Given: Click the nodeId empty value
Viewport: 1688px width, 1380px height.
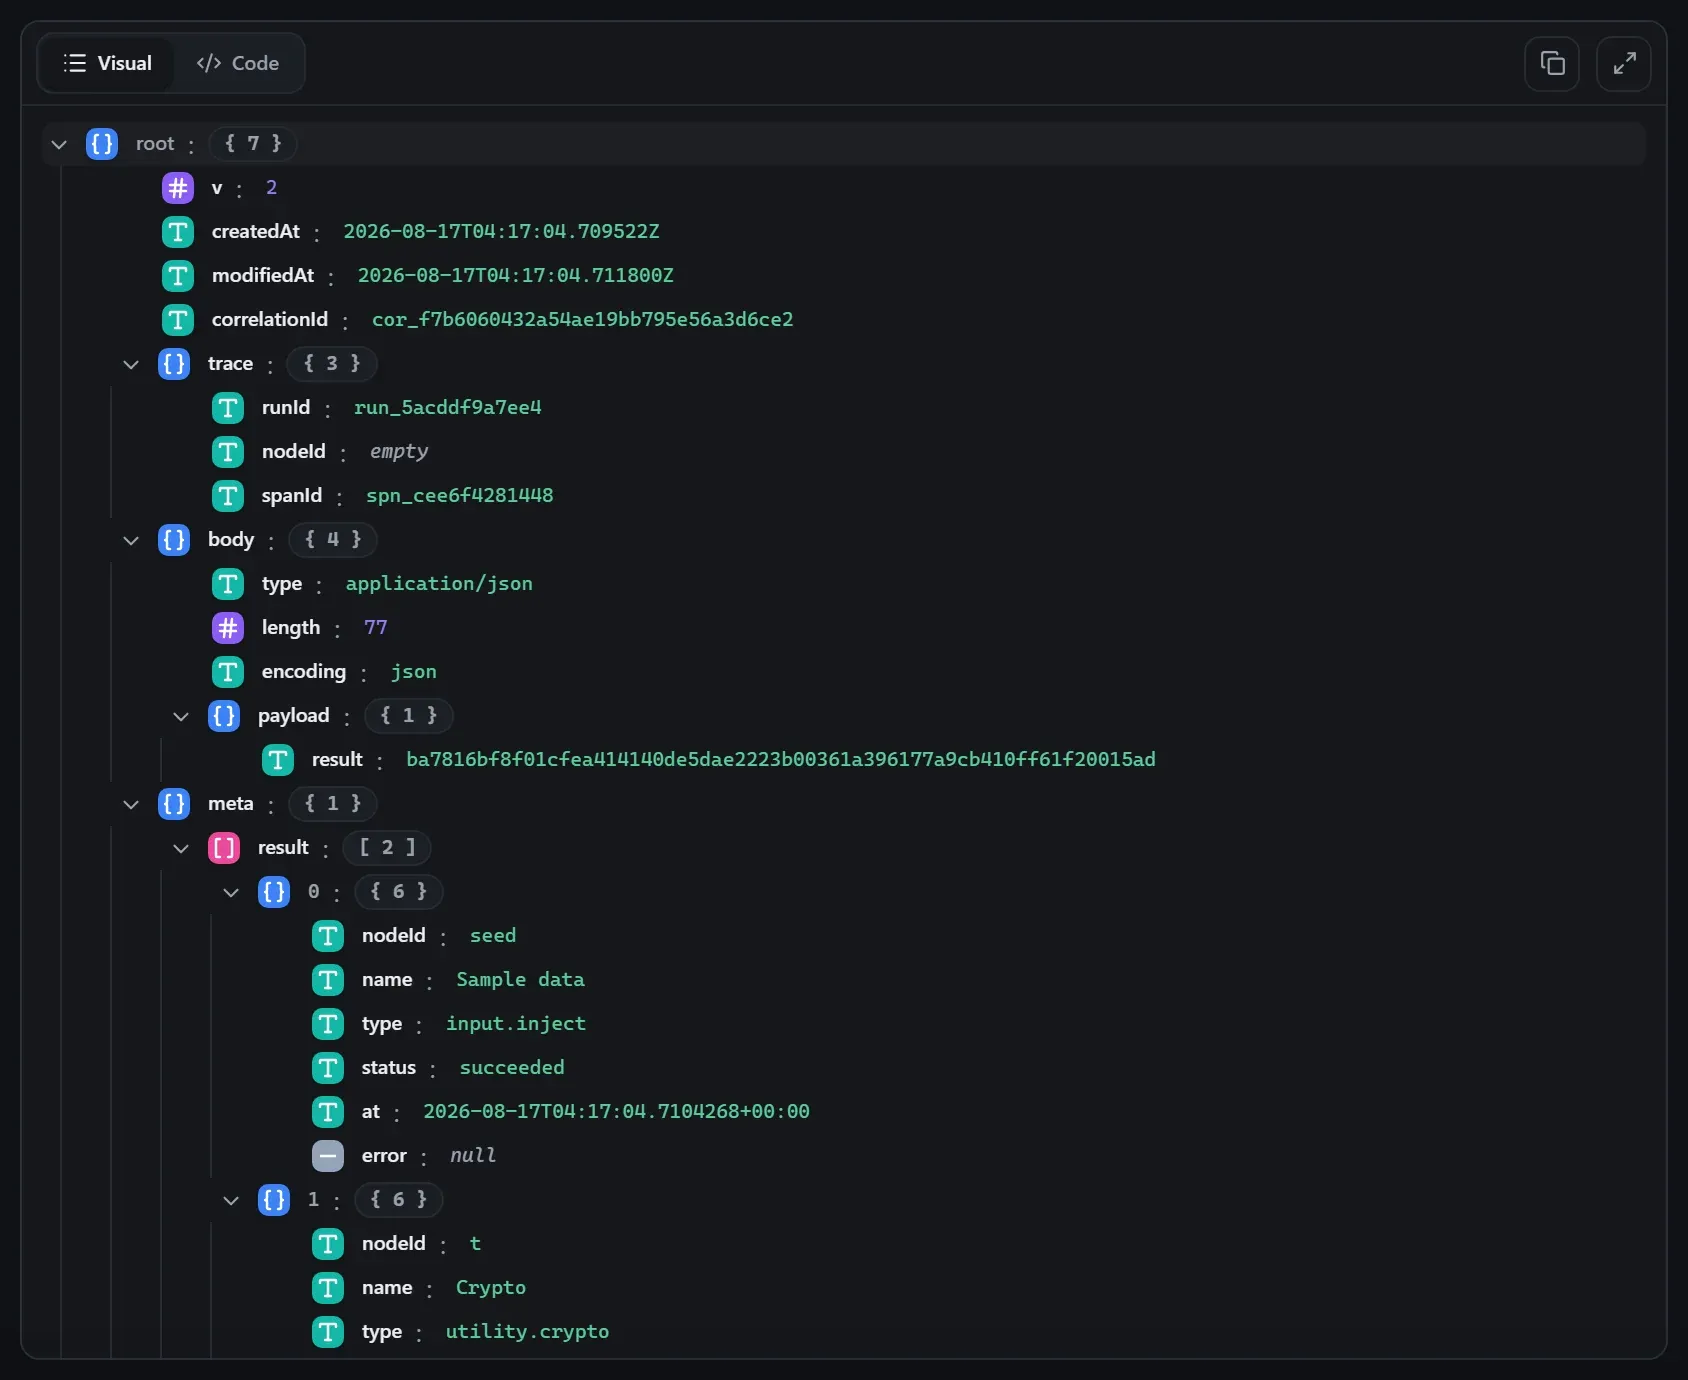Looking at the screenshot, I should 399,452.
